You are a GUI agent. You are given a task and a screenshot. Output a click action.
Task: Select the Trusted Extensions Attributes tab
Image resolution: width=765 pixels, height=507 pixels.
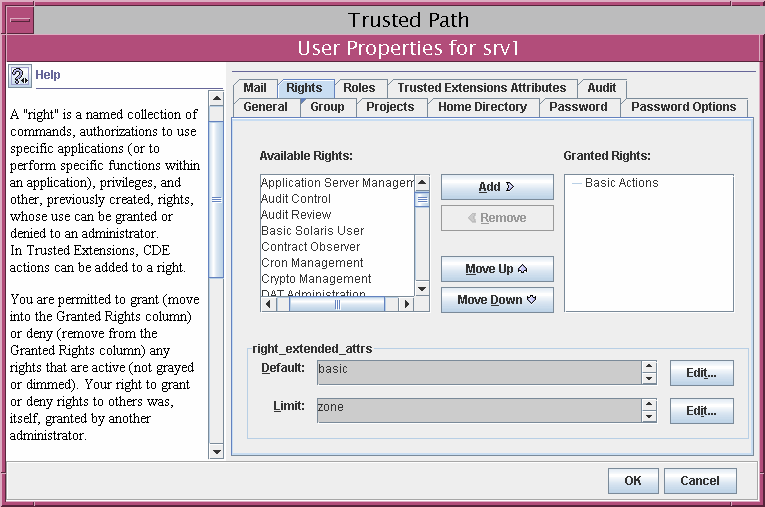[482, 88]
